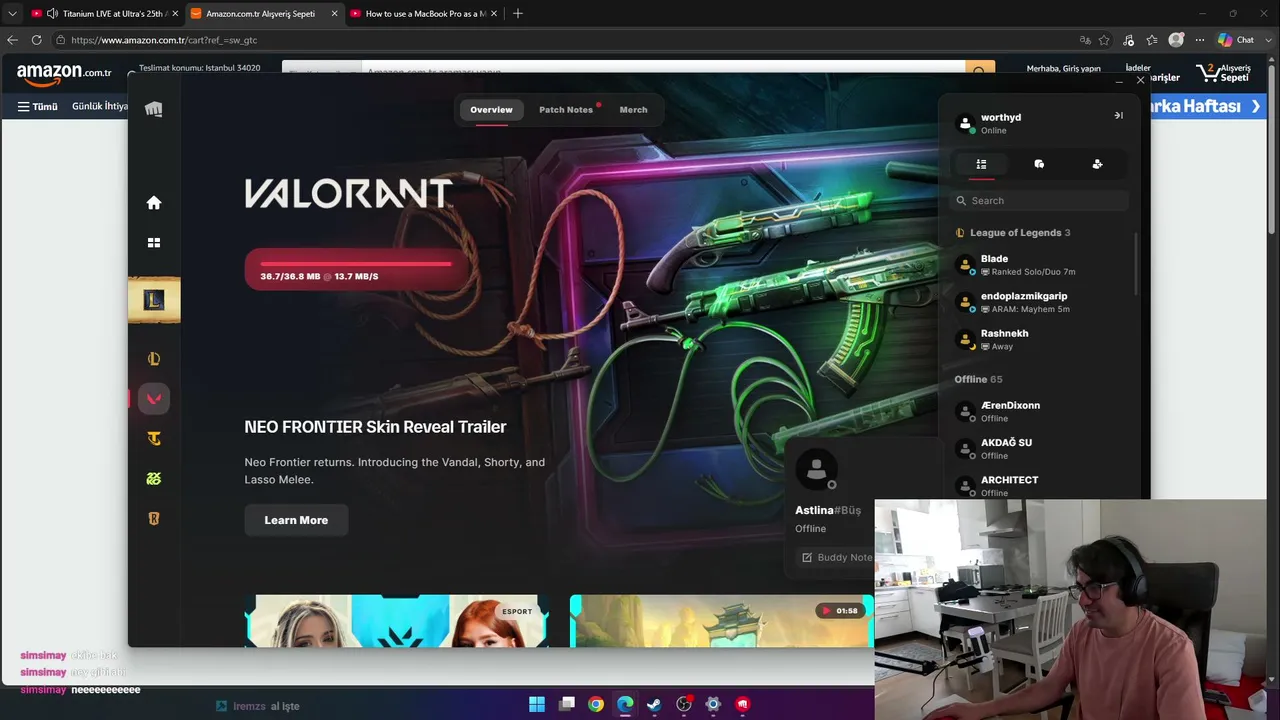
Task: Go back in the Edge browser
Action: coord(12,40)
